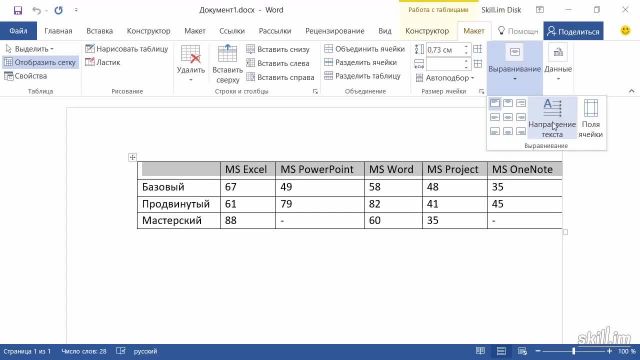
Task: Expand the Выделить dropdown
Action: tap(30, 49)
